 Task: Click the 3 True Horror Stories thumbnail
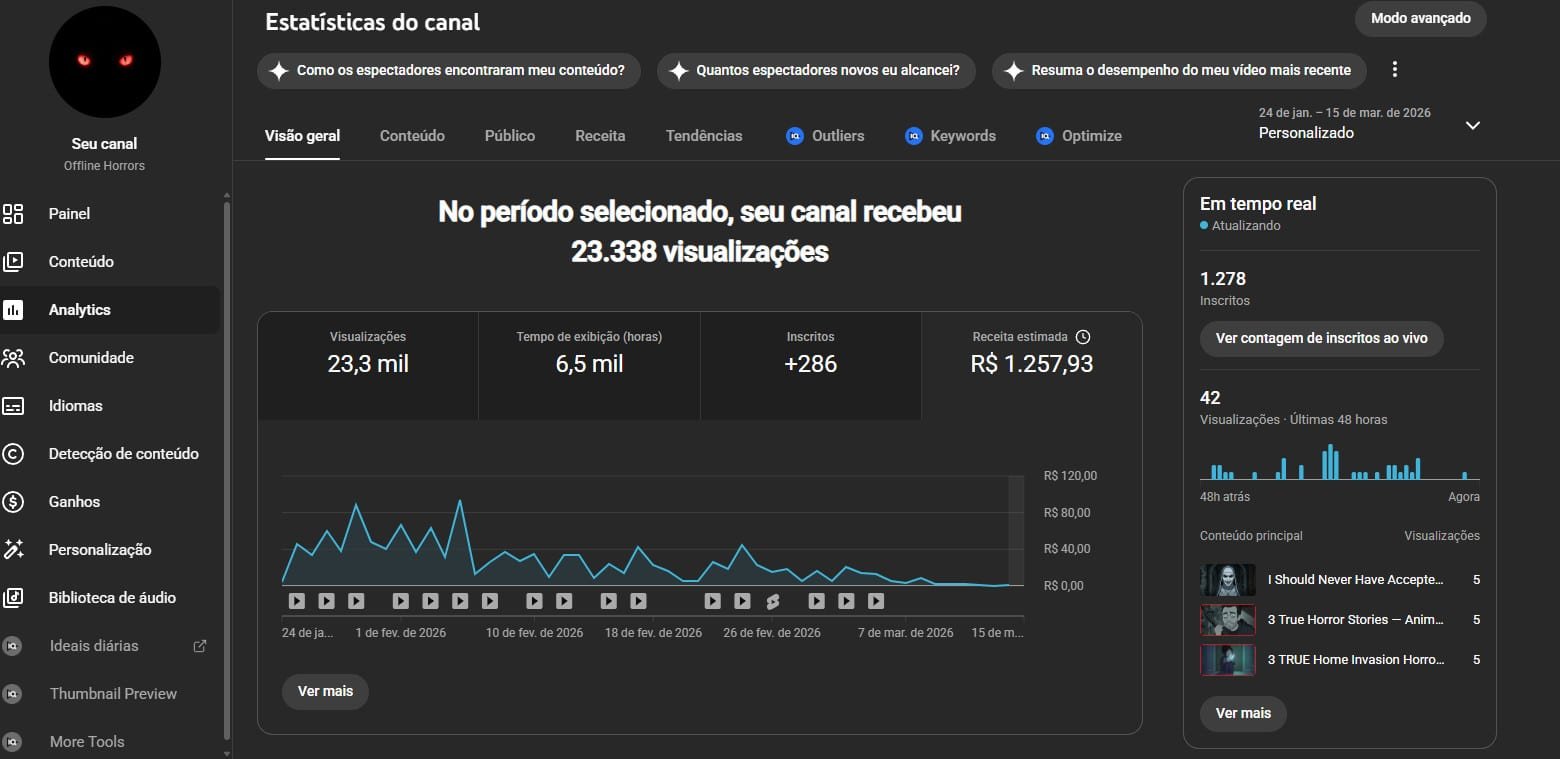(1227, 619)
